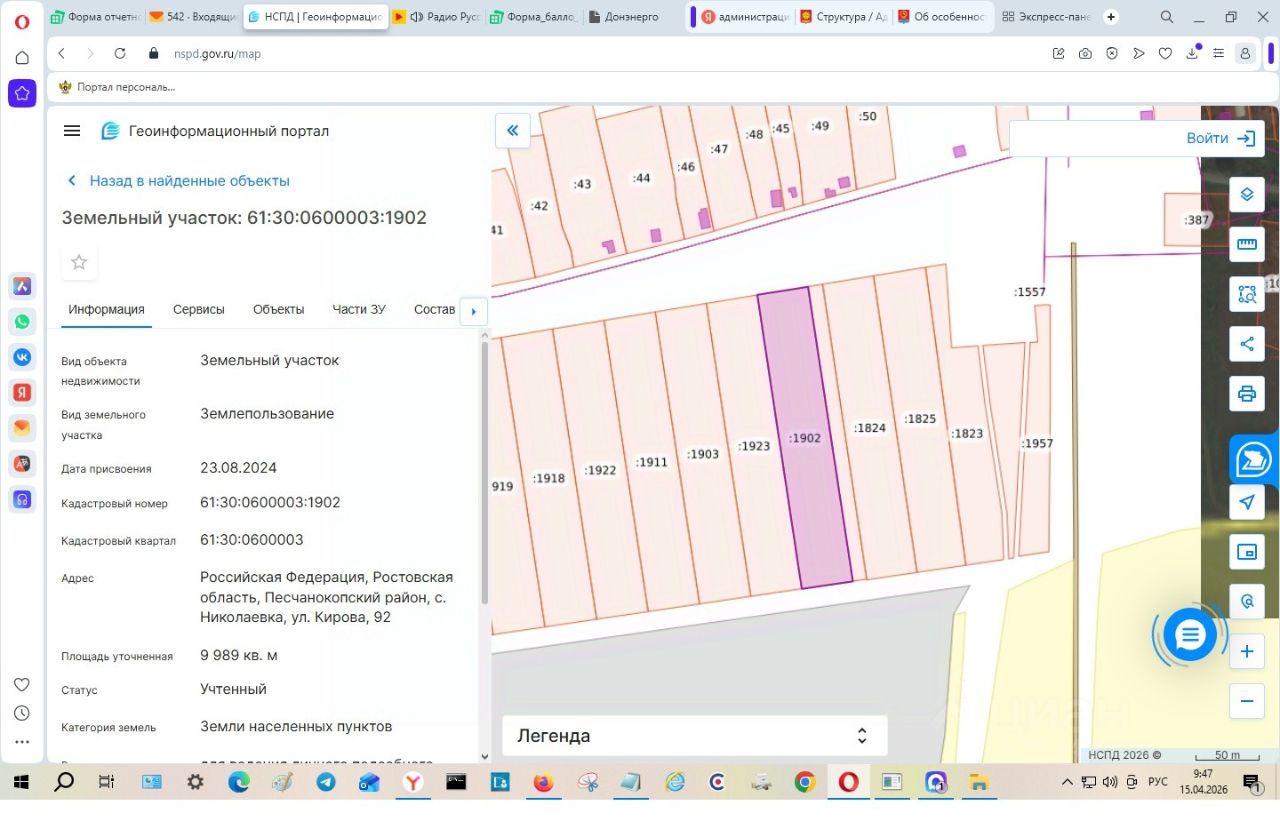Show hidden tray icons chevron
The width and height of the screenshot is (1280, 829).
(x=1068, y=782)
